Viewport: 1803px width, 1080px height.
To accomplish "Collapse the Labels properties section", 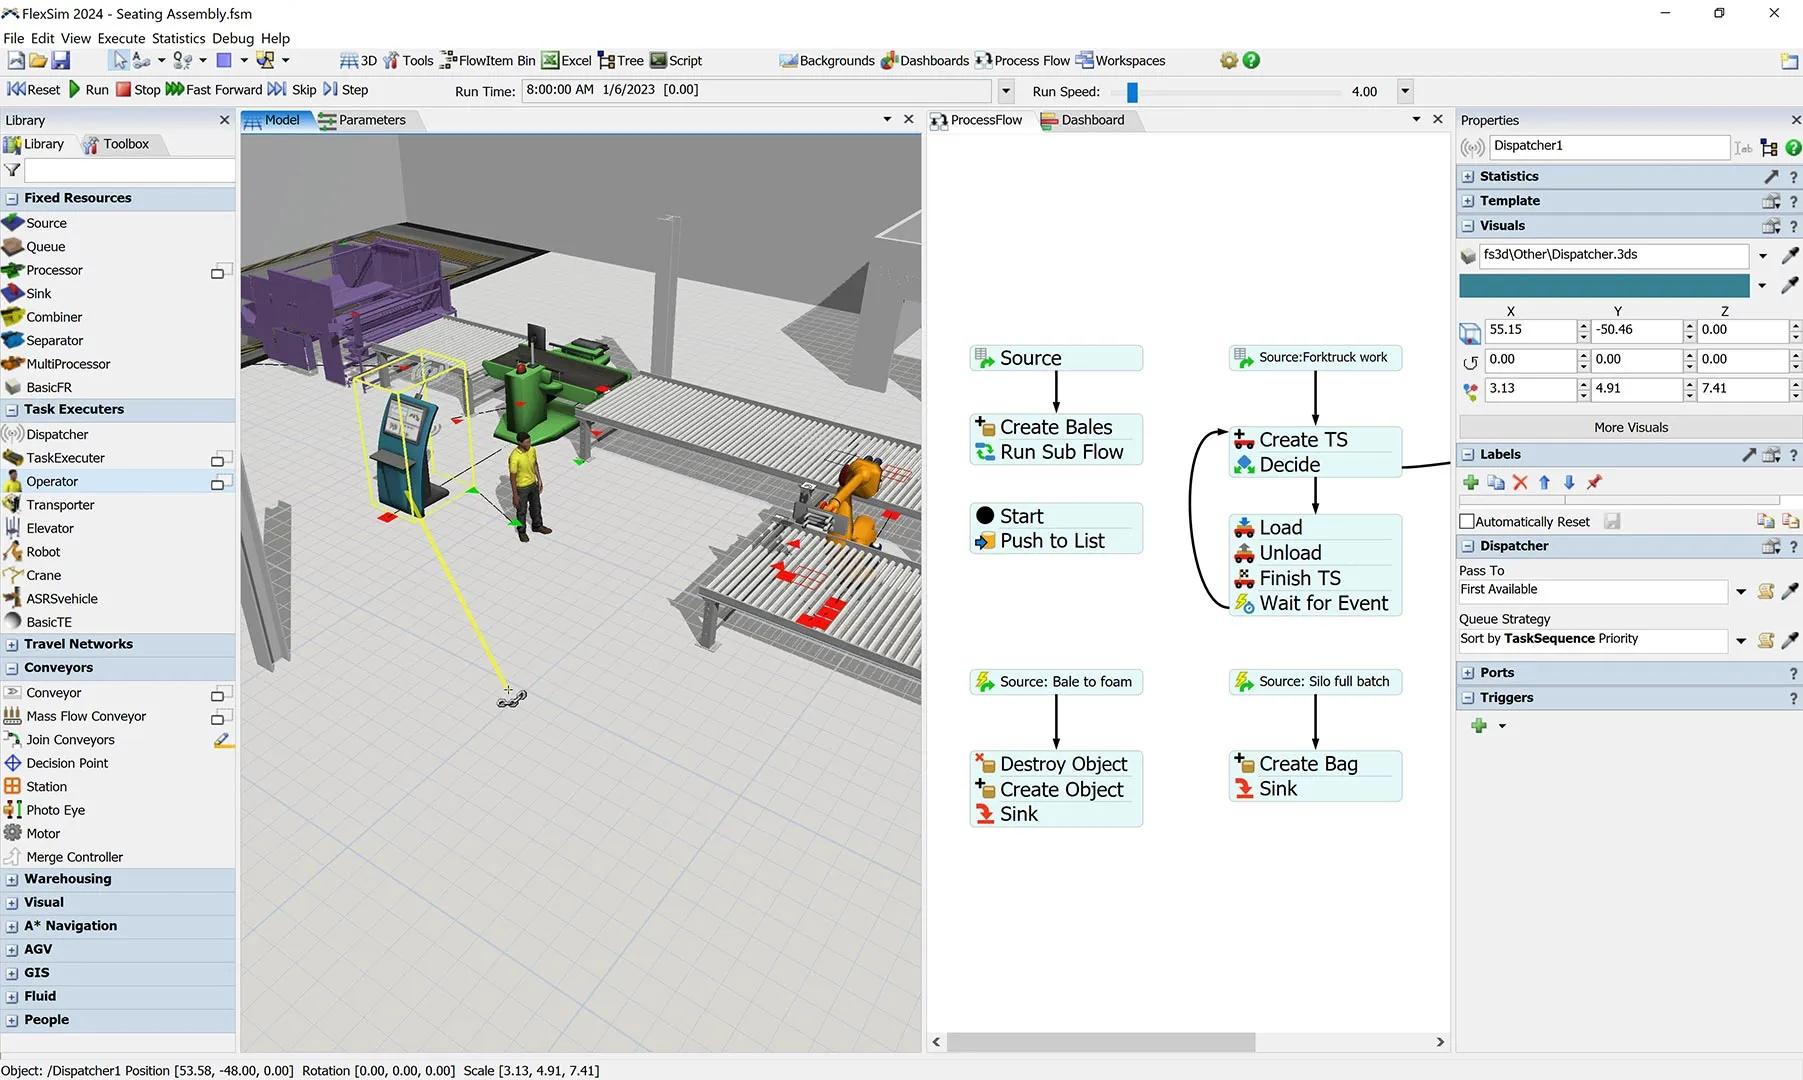I will tap(1467, 454).
